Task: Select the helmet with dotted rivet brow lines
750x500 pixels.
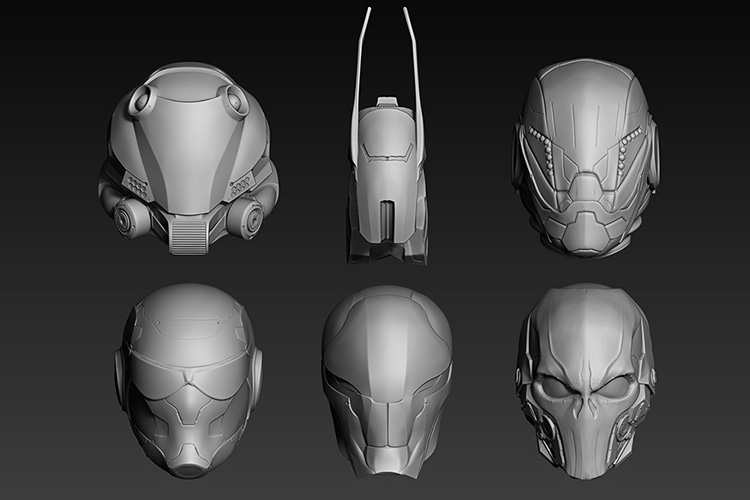Action: 585,158
